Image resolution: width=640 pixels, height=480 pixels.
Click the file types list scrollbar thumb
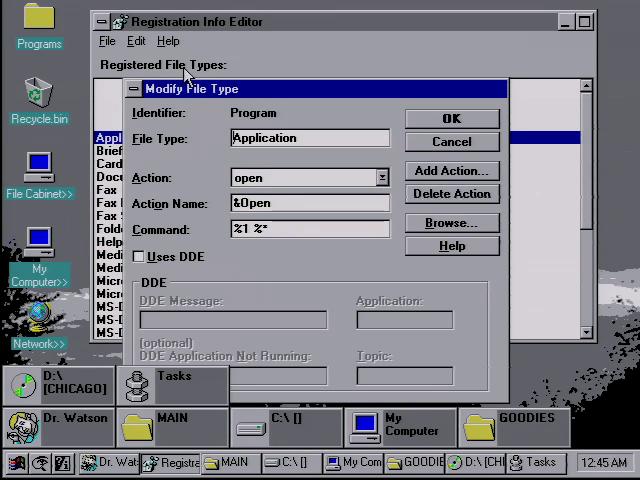pyautogui.click(x=586, y=161)
